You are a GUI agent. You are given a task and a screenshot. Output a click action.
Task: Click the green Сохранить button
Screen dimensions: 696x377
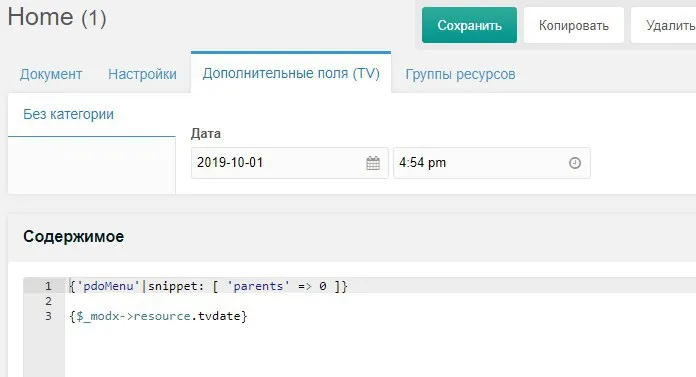469,25
